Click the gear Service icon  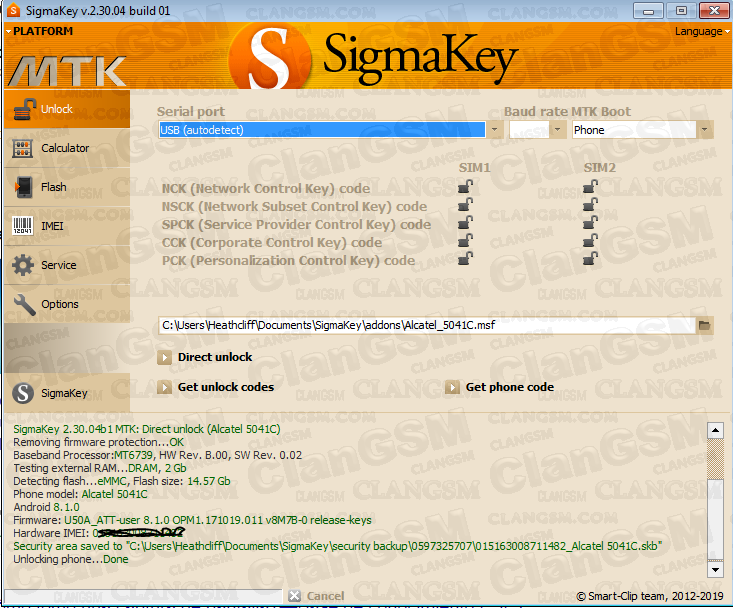23,265
